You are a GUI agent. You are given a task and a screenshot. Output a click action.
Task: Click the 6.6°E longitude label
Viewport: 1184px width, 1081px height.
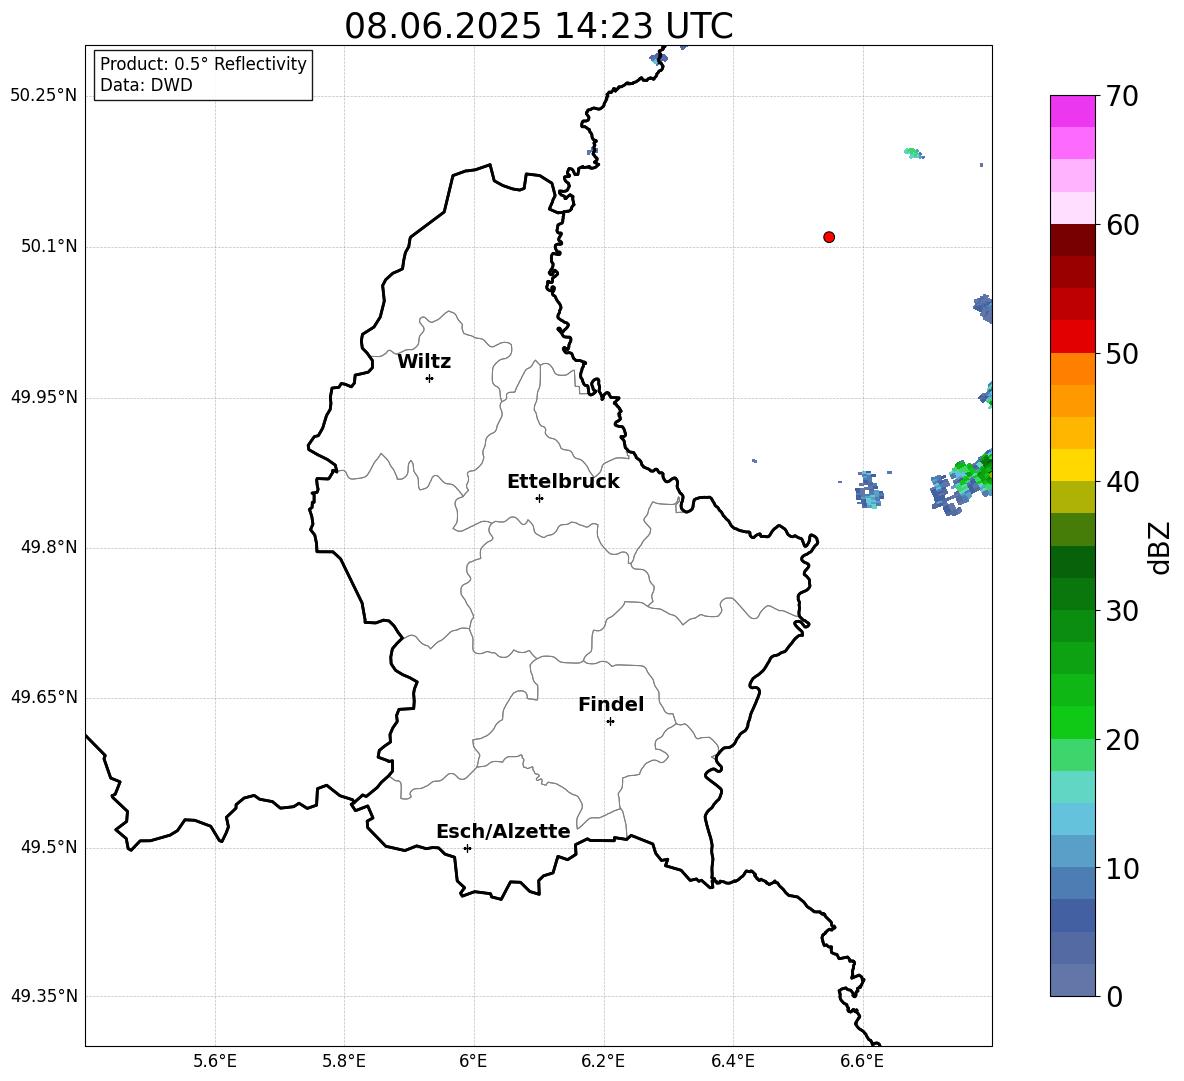coord(862,1061)
